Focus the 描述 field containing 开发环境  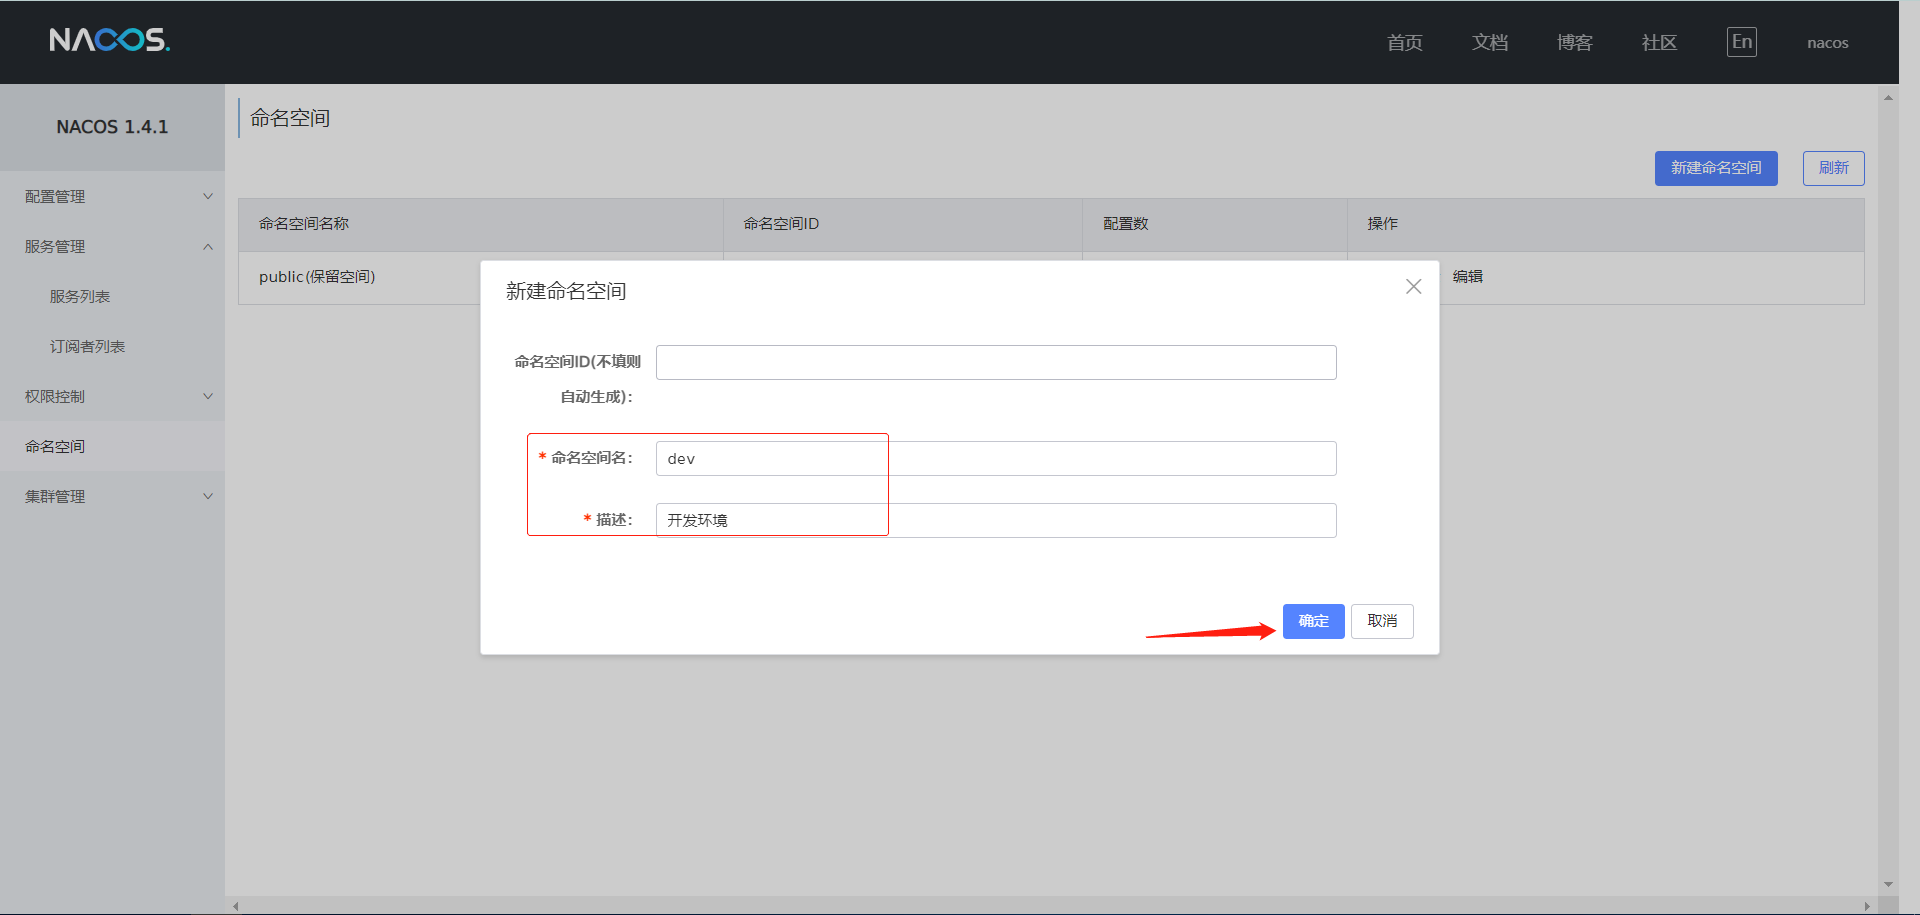pyautogui.click(x=996, y=520)
